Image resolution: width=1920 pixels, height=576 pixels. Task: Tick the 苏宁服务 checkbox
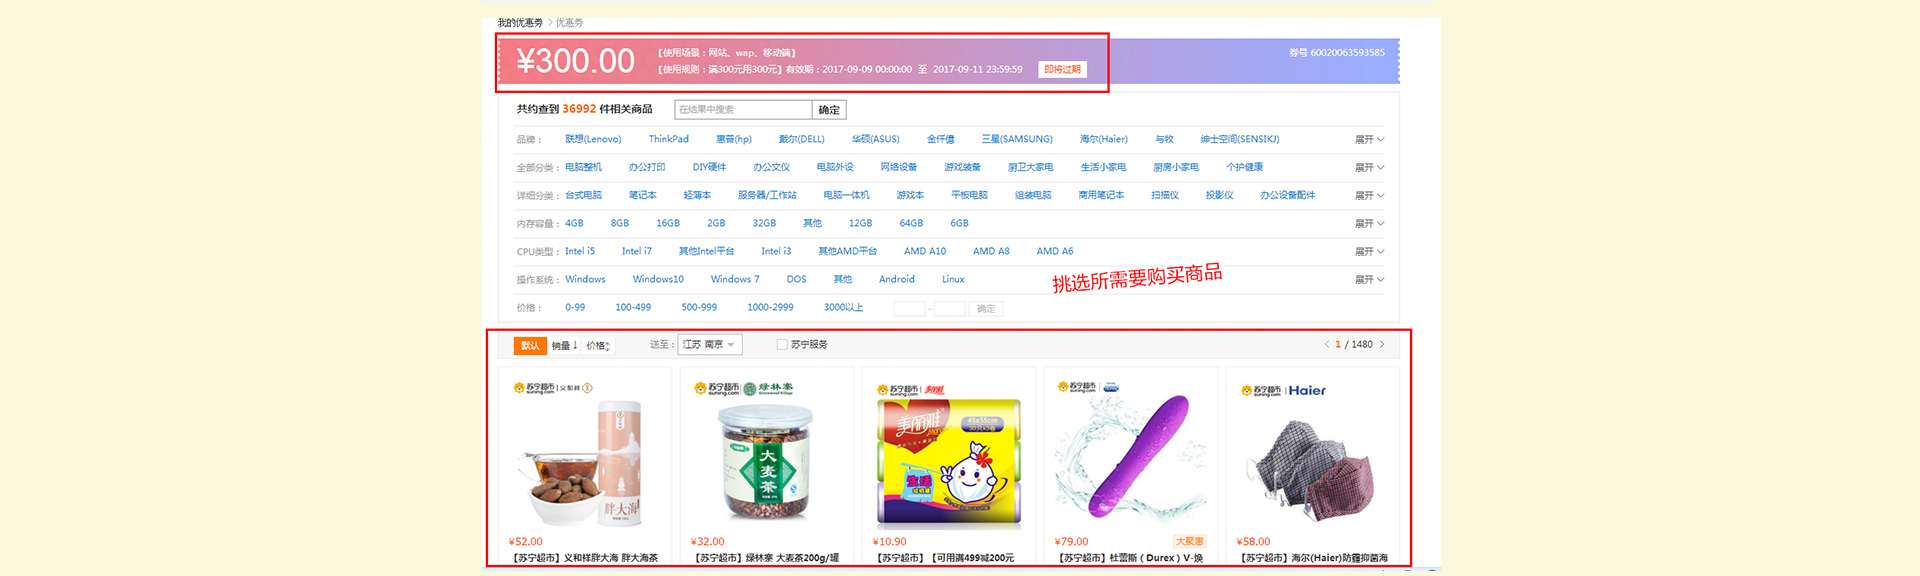(782, 344)
